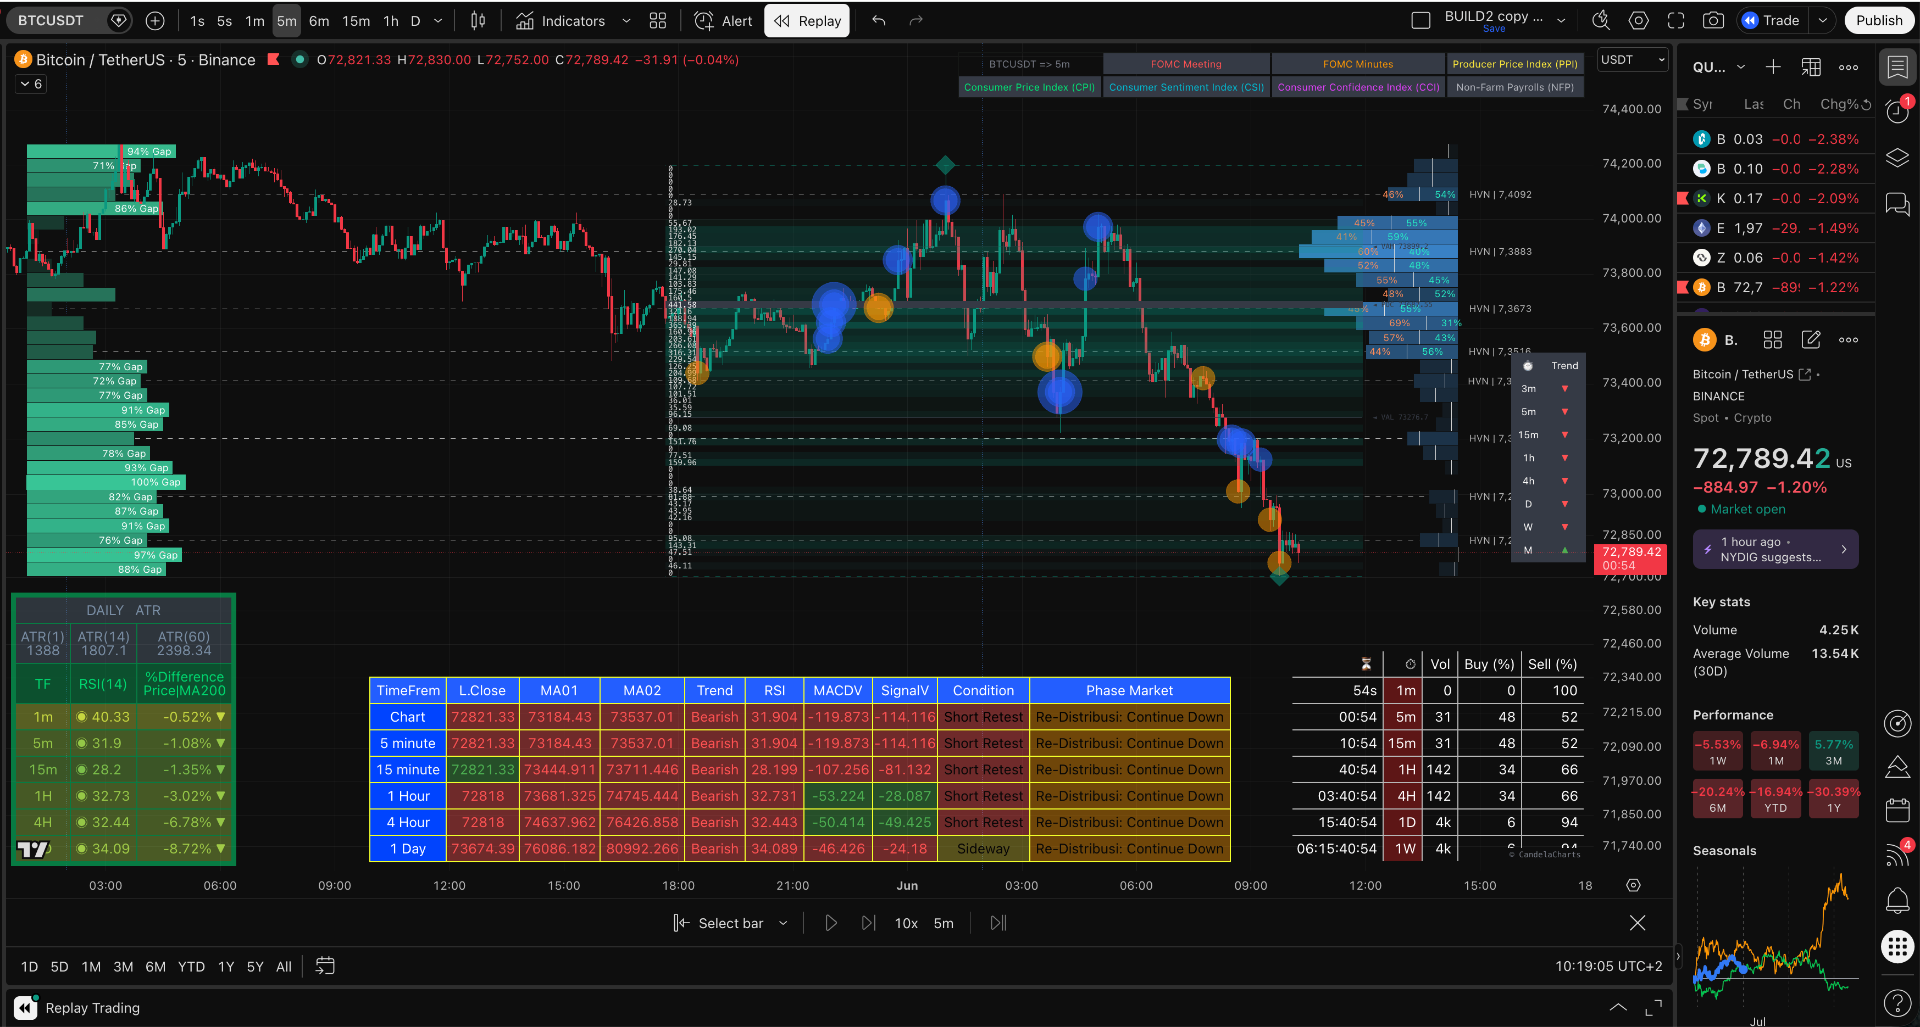
Task: Open the alerts clock icon with badge
Action: click(1897, 111)
